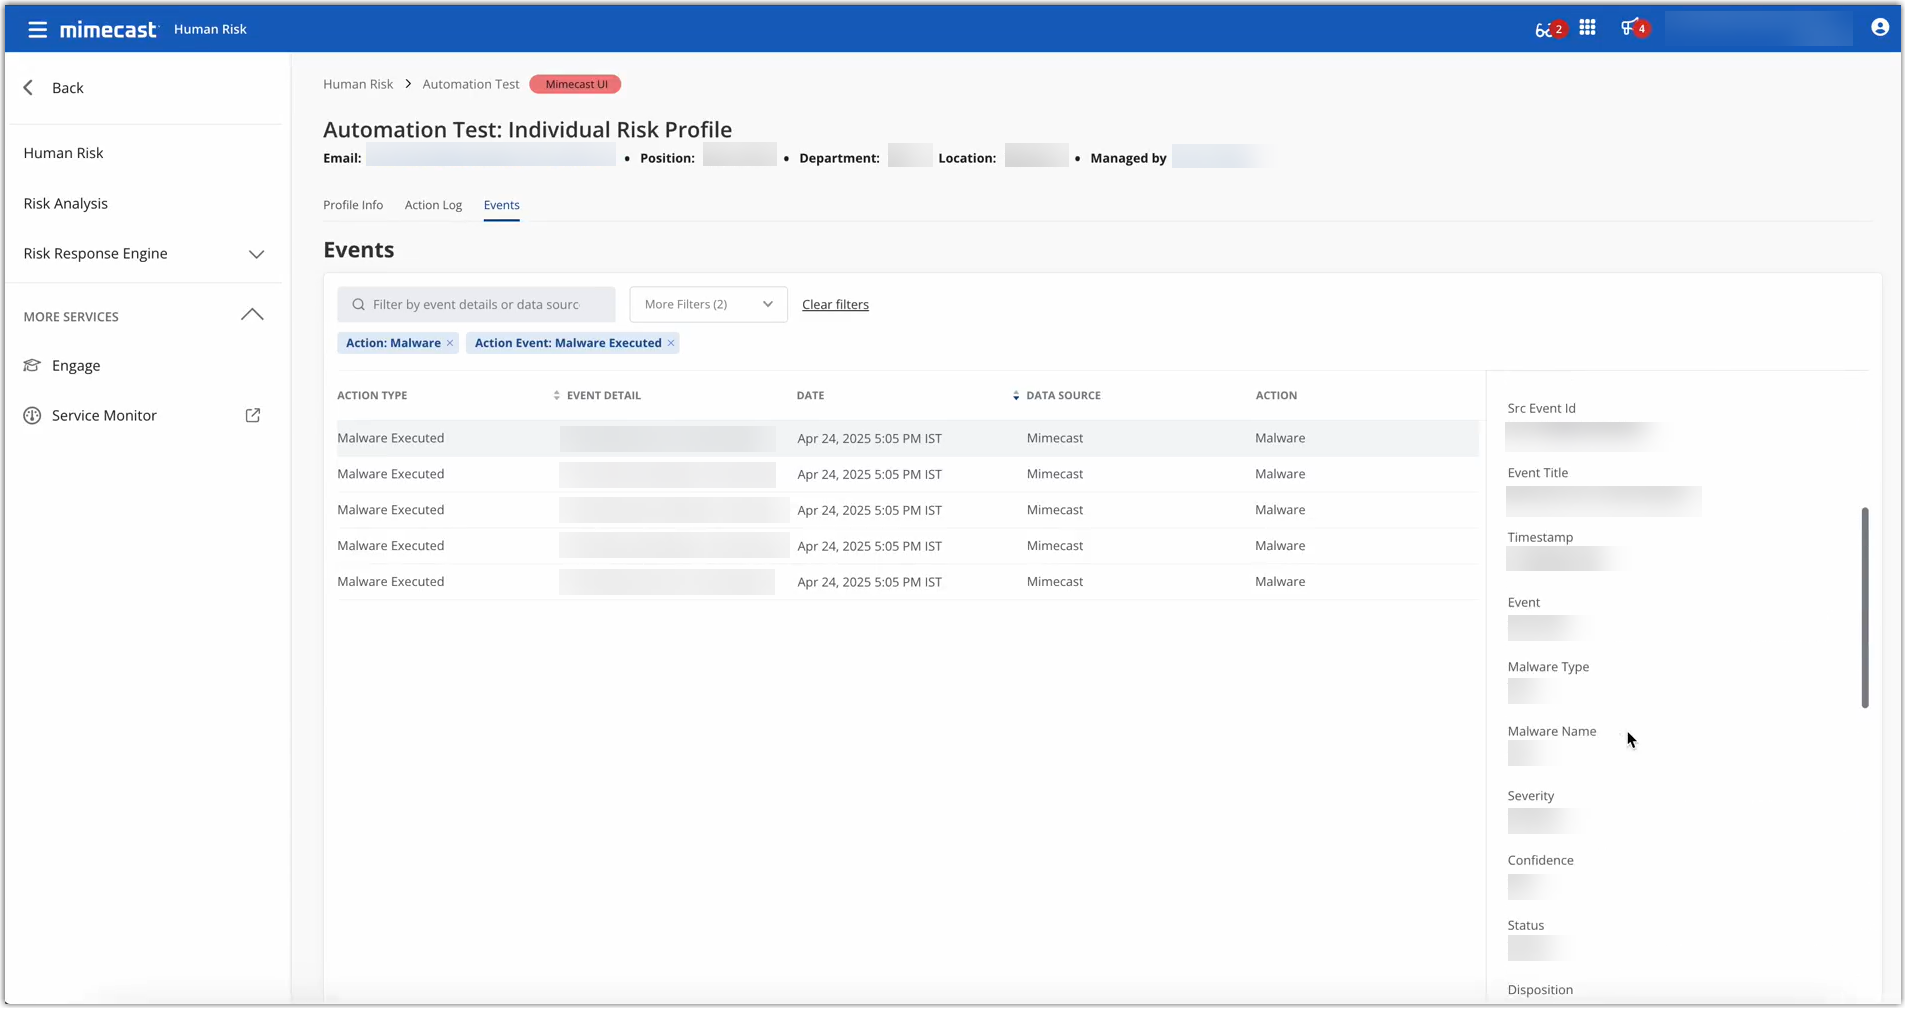This screenshot has height=1009, width=1906.
Task: Open the apps grid launcher
Action: click(1587, 28)
